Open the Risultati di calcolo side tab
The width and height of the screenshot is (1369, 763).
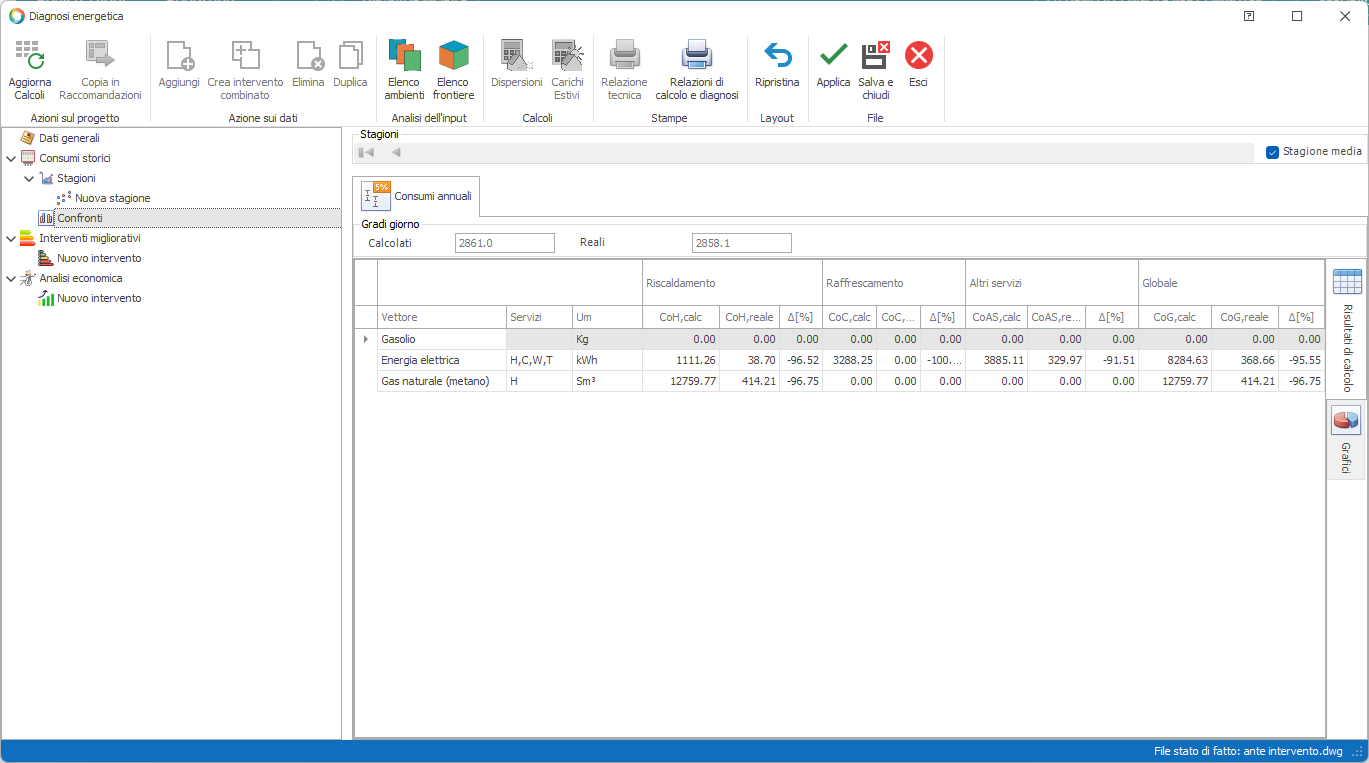[x=1346, y=328]
